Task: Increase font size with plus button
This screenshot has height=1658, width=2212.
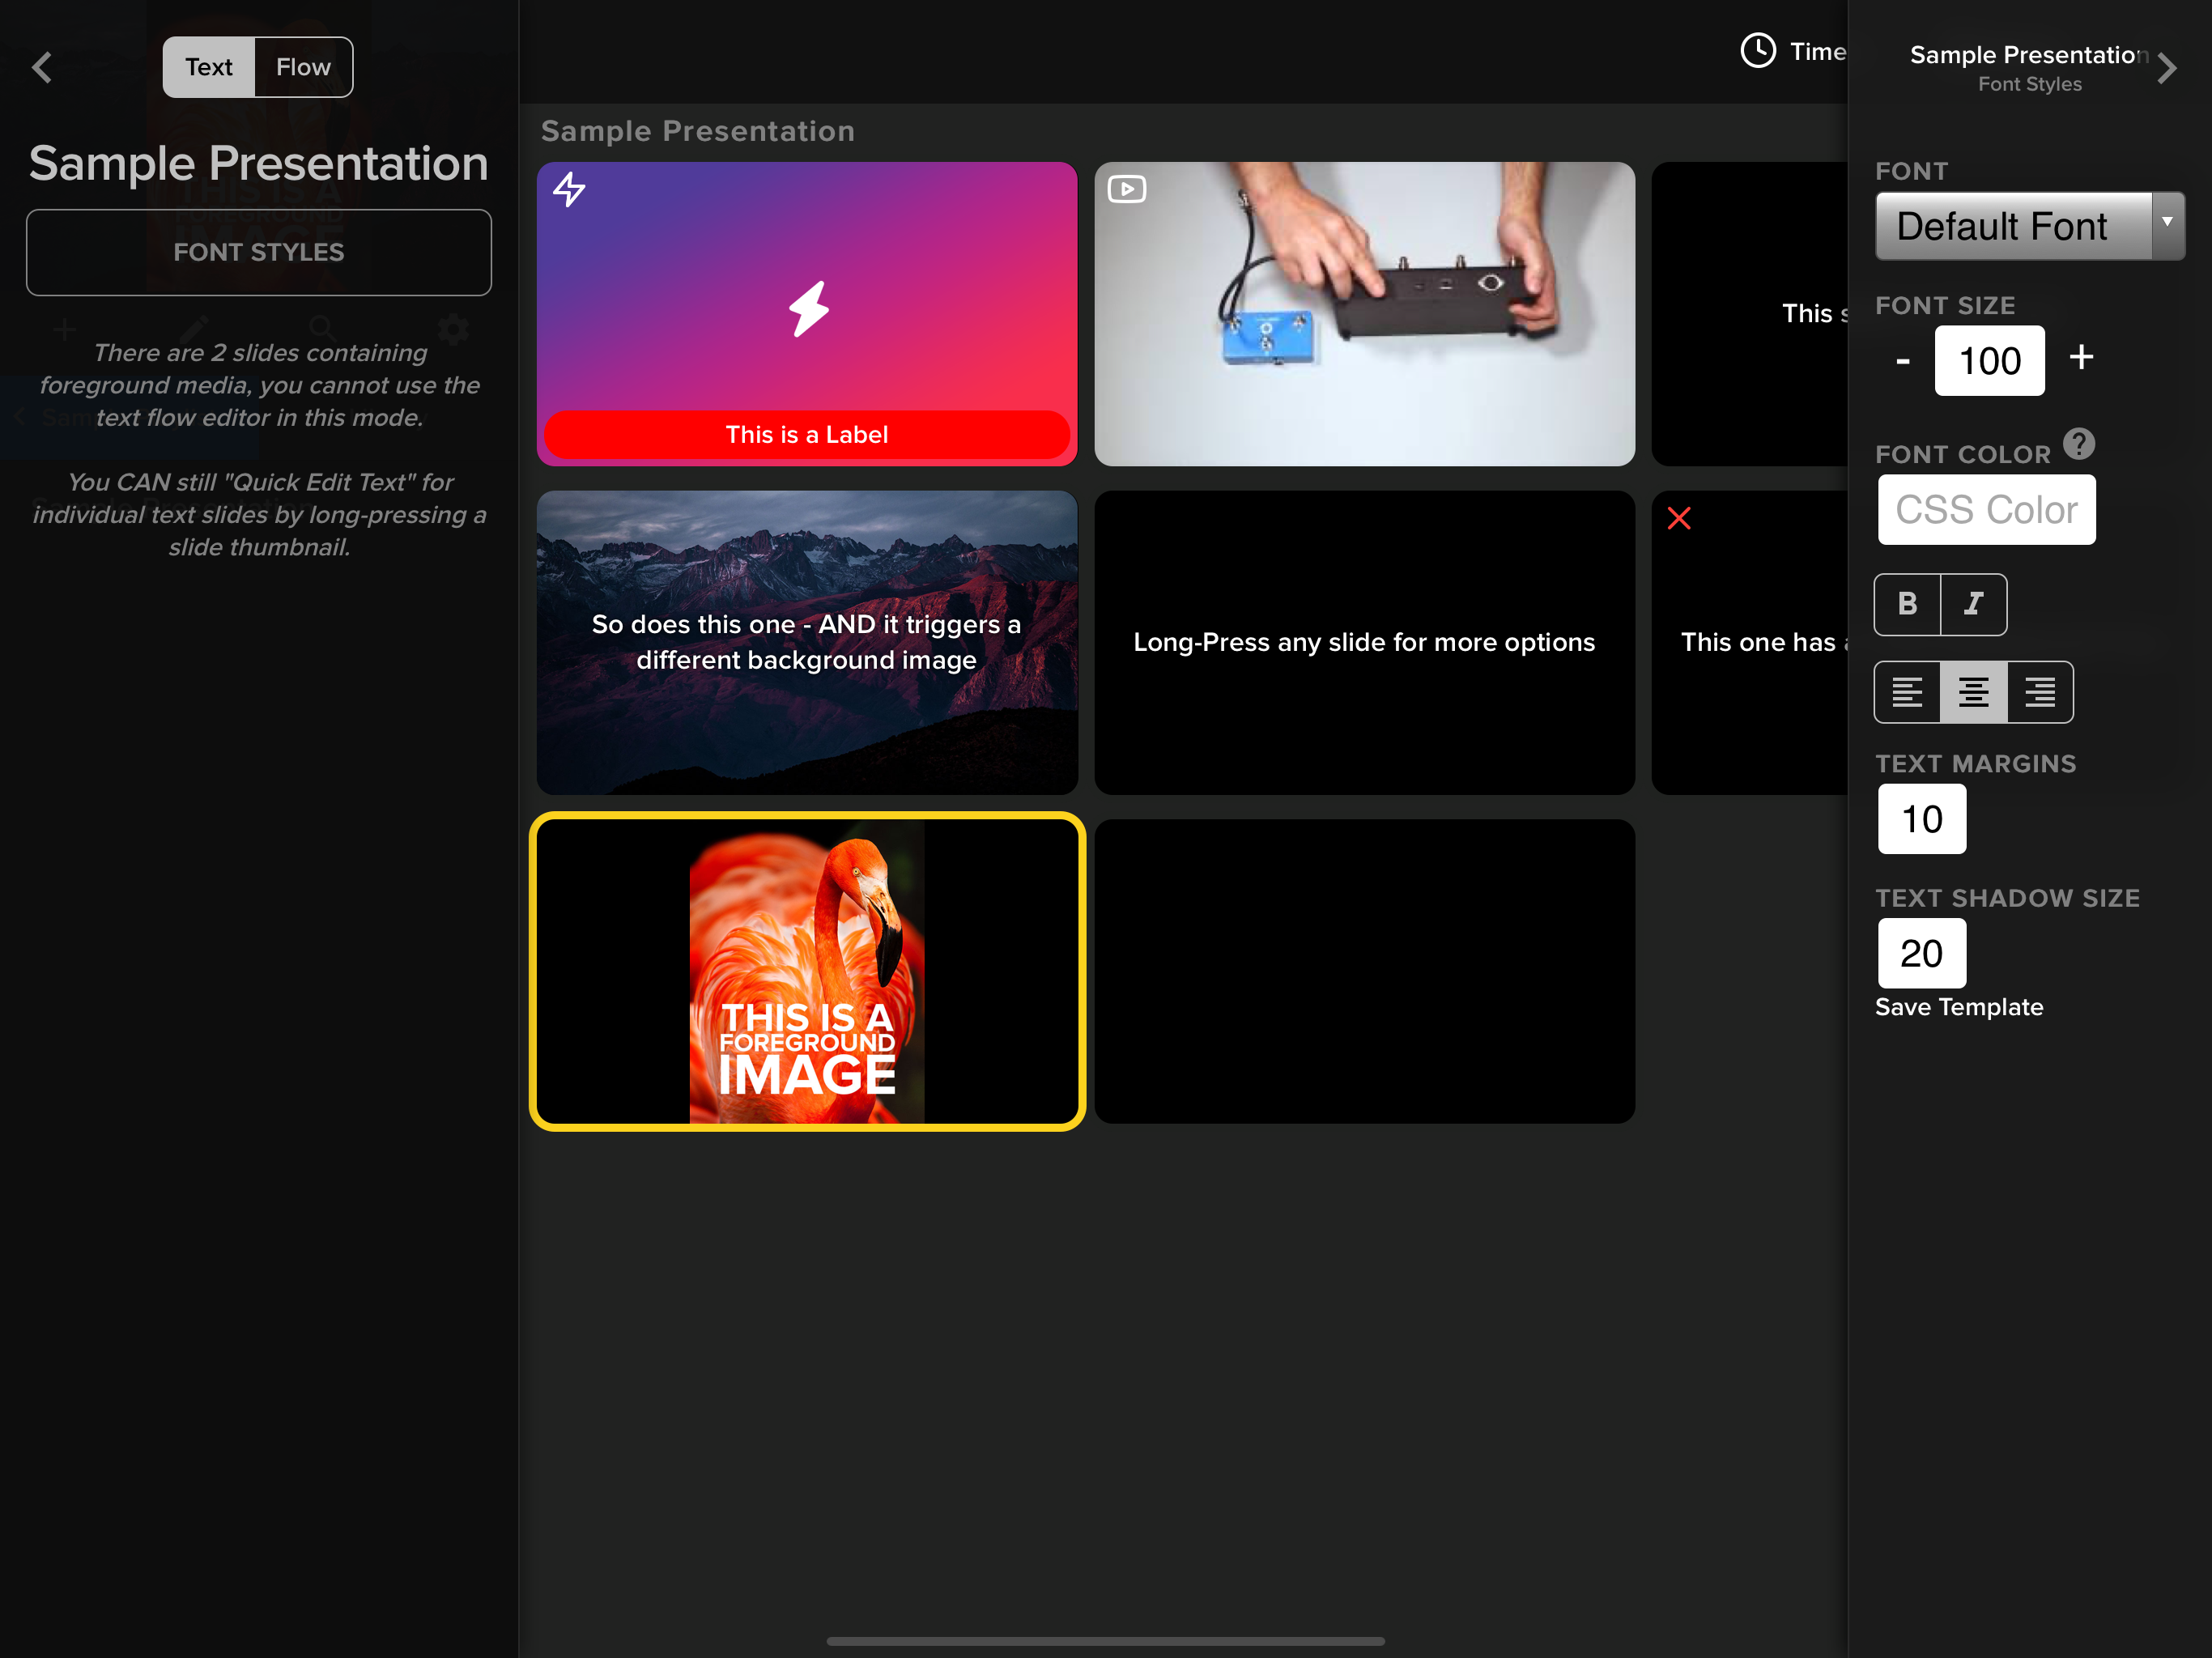Action: click(2082, 357)
